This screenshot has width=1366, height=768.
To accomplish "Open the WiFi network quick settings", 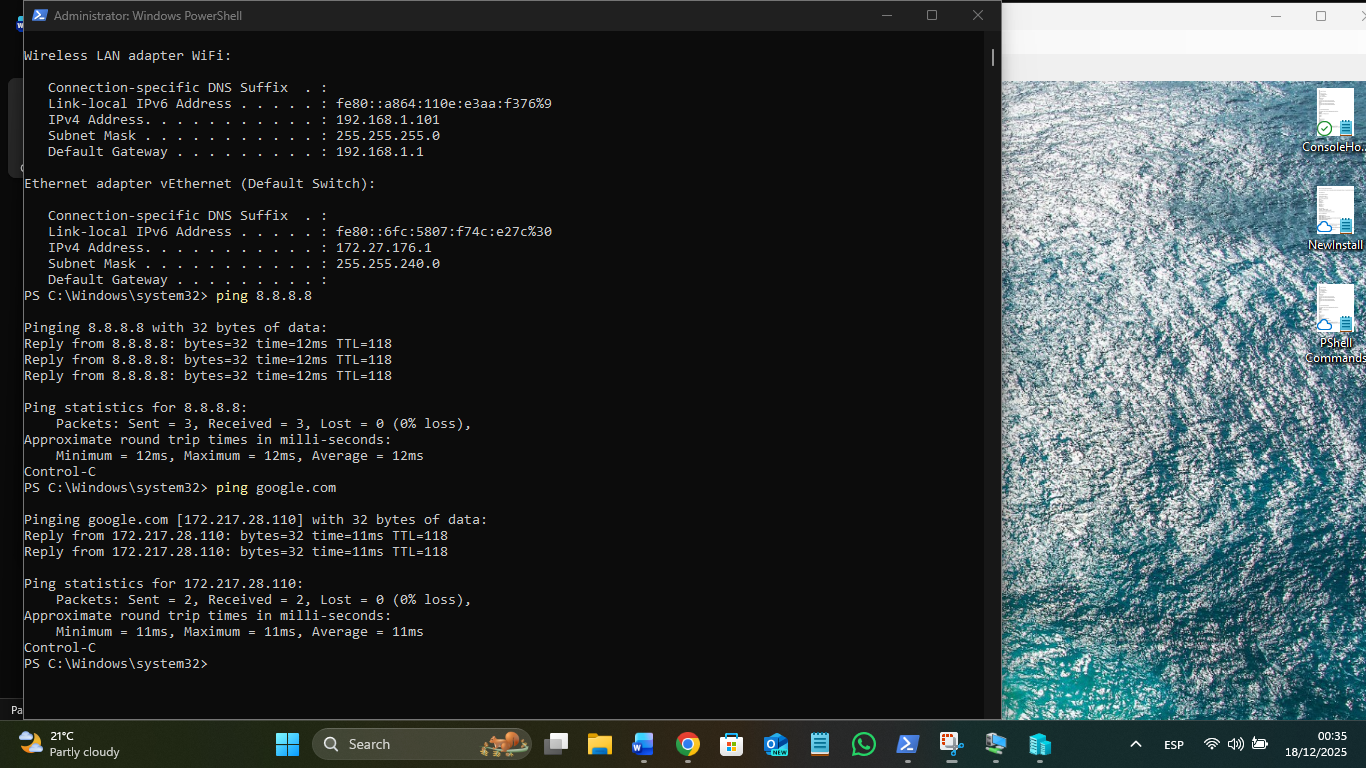I will click(1212, 744).
